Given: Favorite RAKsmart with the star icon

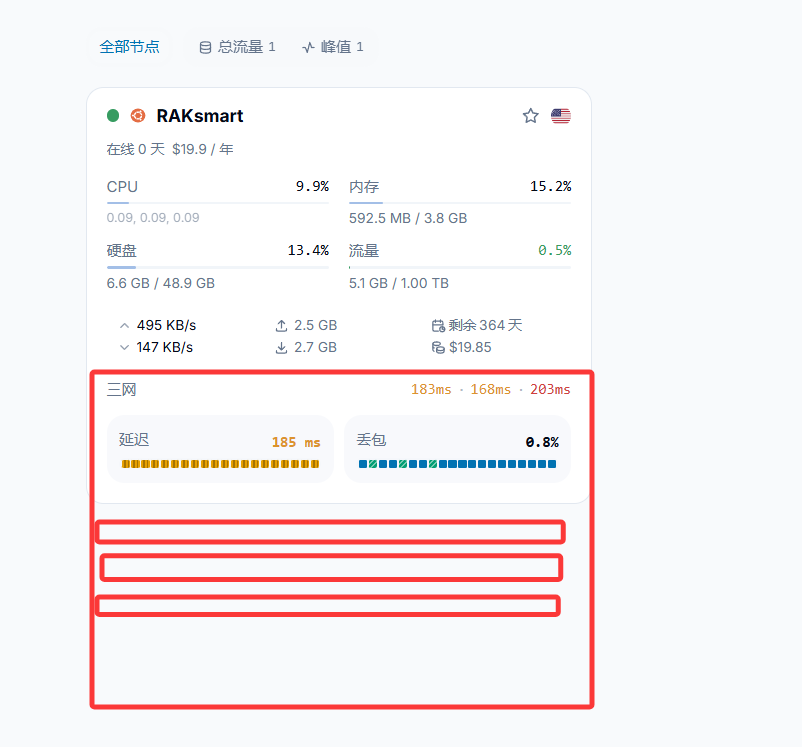Looking at the screenshot, I should (530, 116).
